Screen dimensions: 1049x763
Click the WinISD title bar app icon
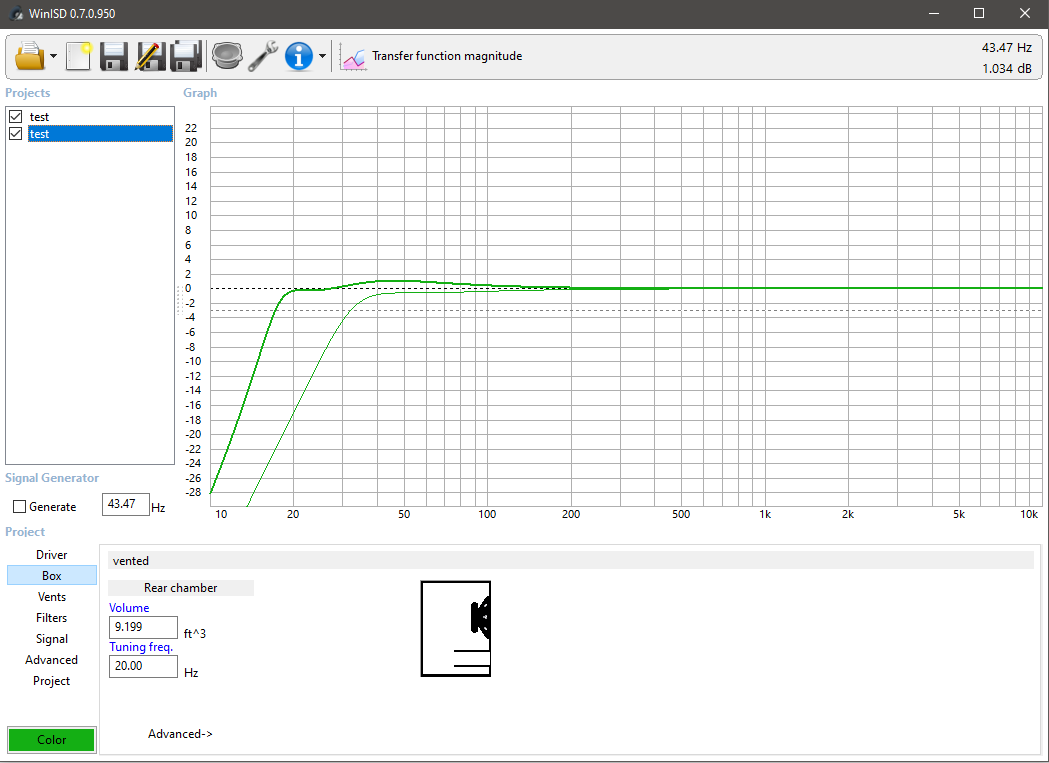click(16, 13)
